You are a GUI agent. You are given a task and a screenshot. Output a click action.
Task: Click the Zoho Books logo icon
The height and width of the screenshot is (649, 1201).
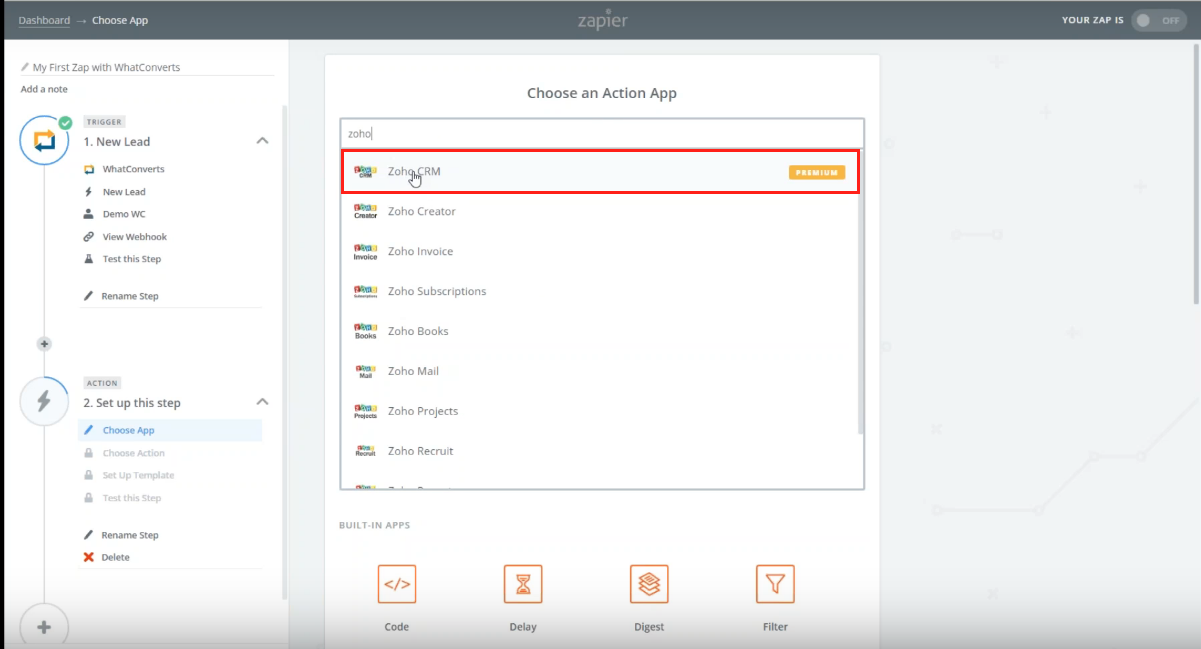365,331
